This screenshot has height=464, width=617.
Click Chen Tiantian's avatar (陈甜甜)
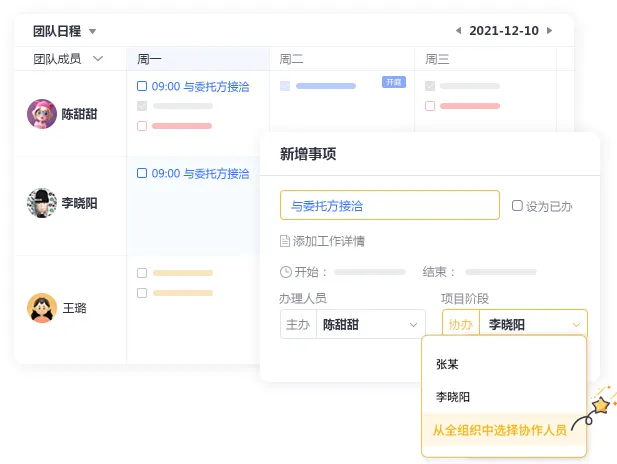point(42,114)
